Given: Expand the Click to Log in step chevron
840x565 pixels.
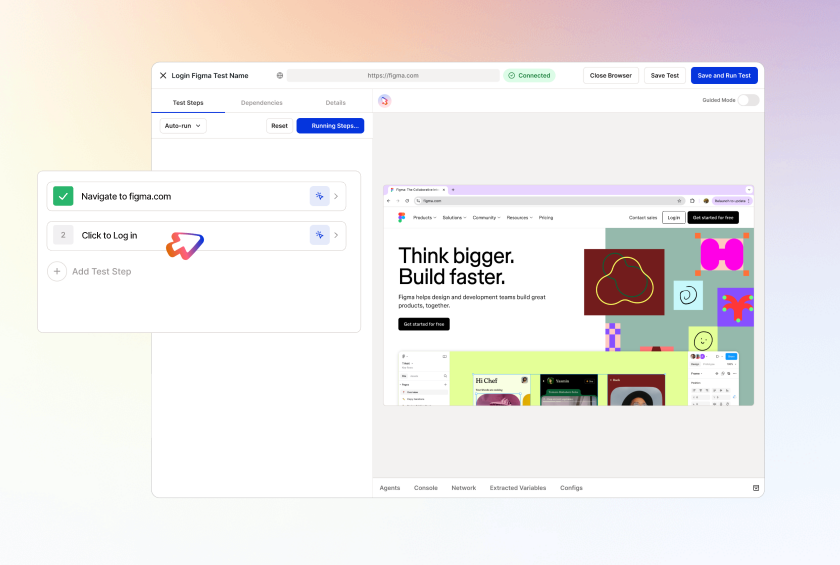Looking at the screenshot, I should coord(336,235).
